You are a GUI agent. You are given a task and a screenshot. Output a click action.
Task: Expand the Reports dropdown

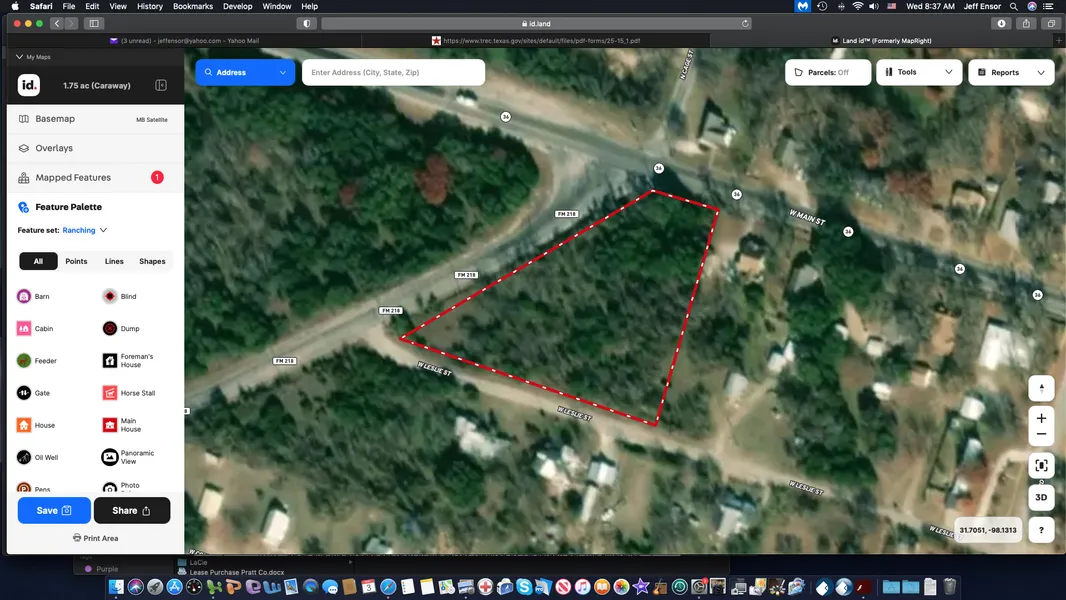tap(1011, 73)
